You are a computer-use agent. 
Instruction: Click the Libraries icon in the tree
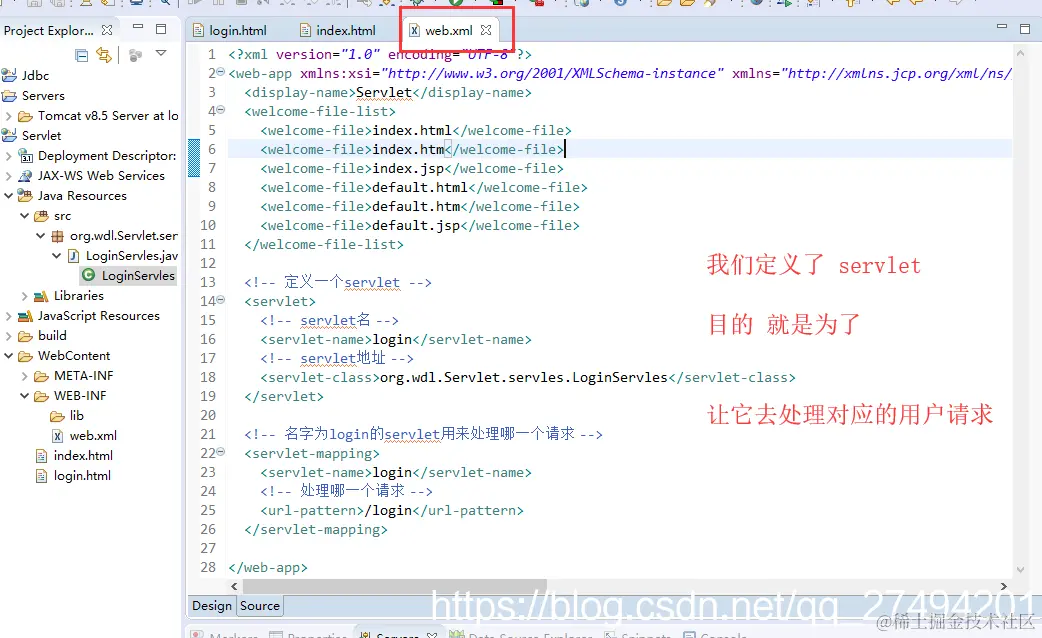41,296
